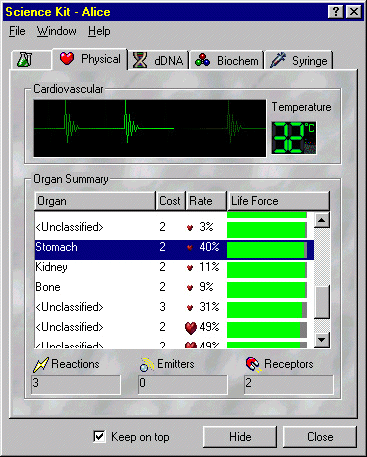Viewport: 367px width, 457px height.
Task: Sort by the Cost column header
Action: 171,201
